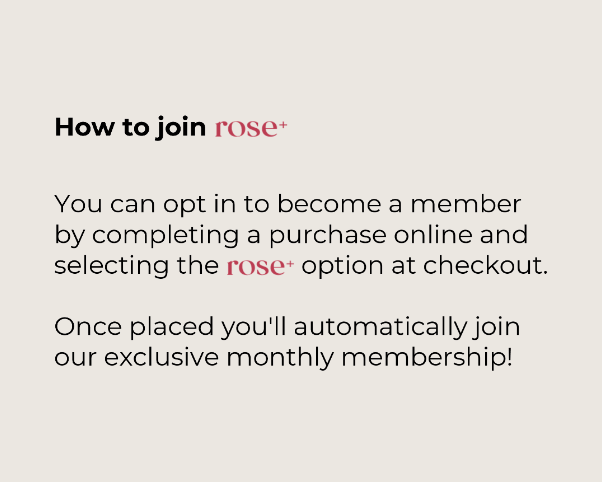Click the pink rose+ logo in heading
This screenshot has height=482, width=602.
click(251, 128)
